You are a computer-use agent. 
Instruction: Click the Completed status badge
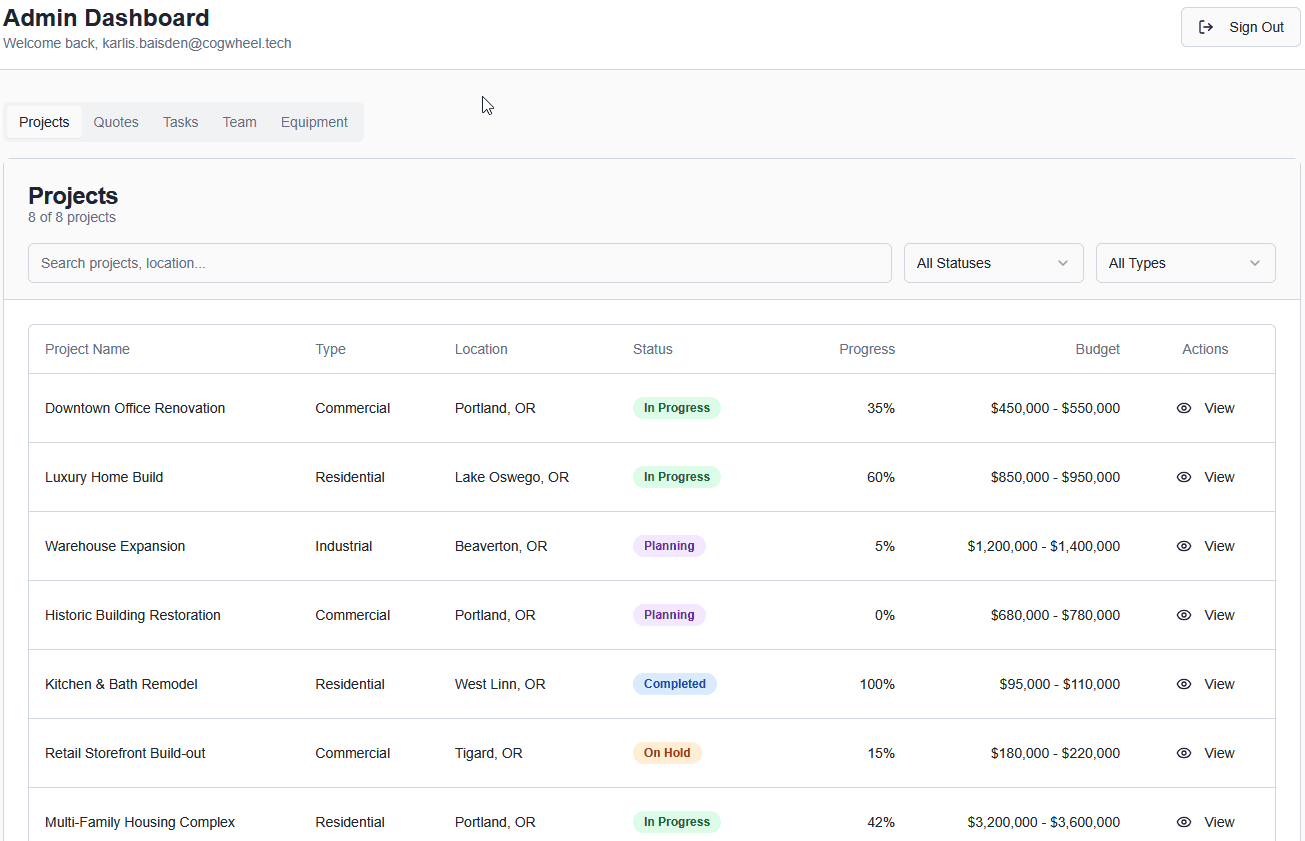click(x=674, y=684)
